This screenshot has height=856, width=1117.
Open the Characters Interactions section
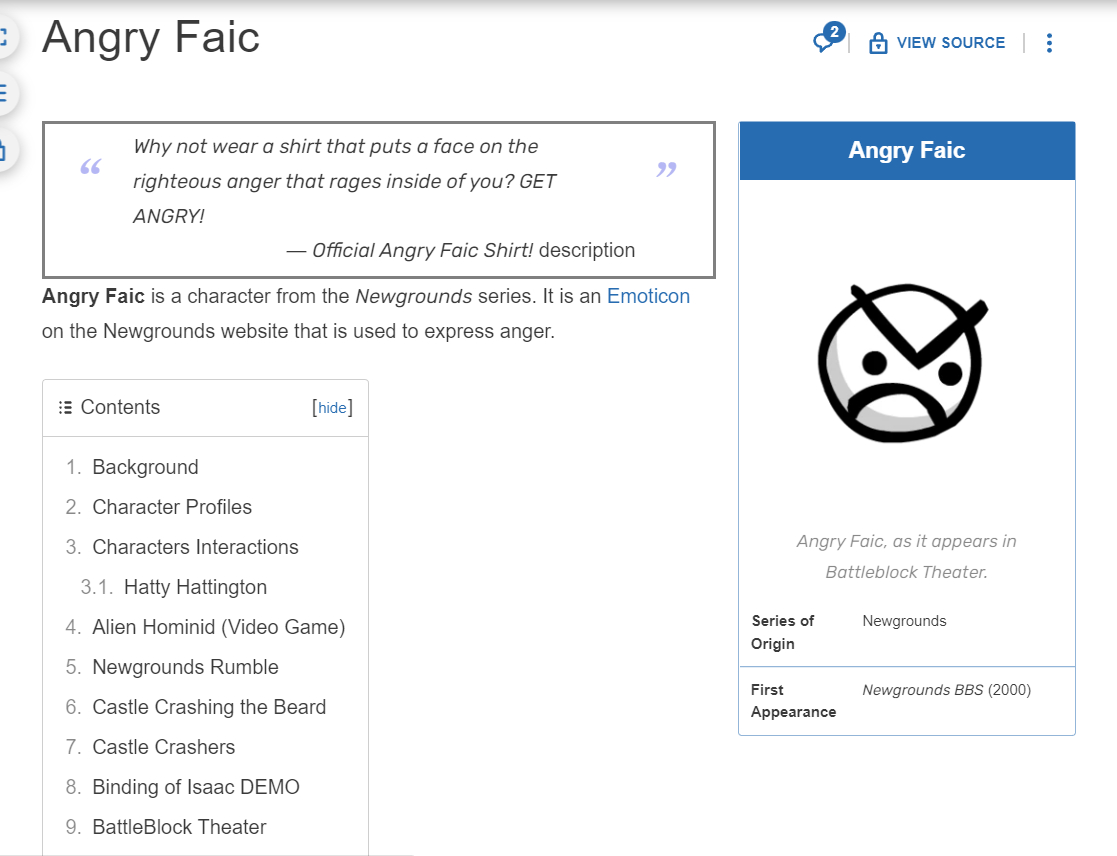click(x=195, y=547)
